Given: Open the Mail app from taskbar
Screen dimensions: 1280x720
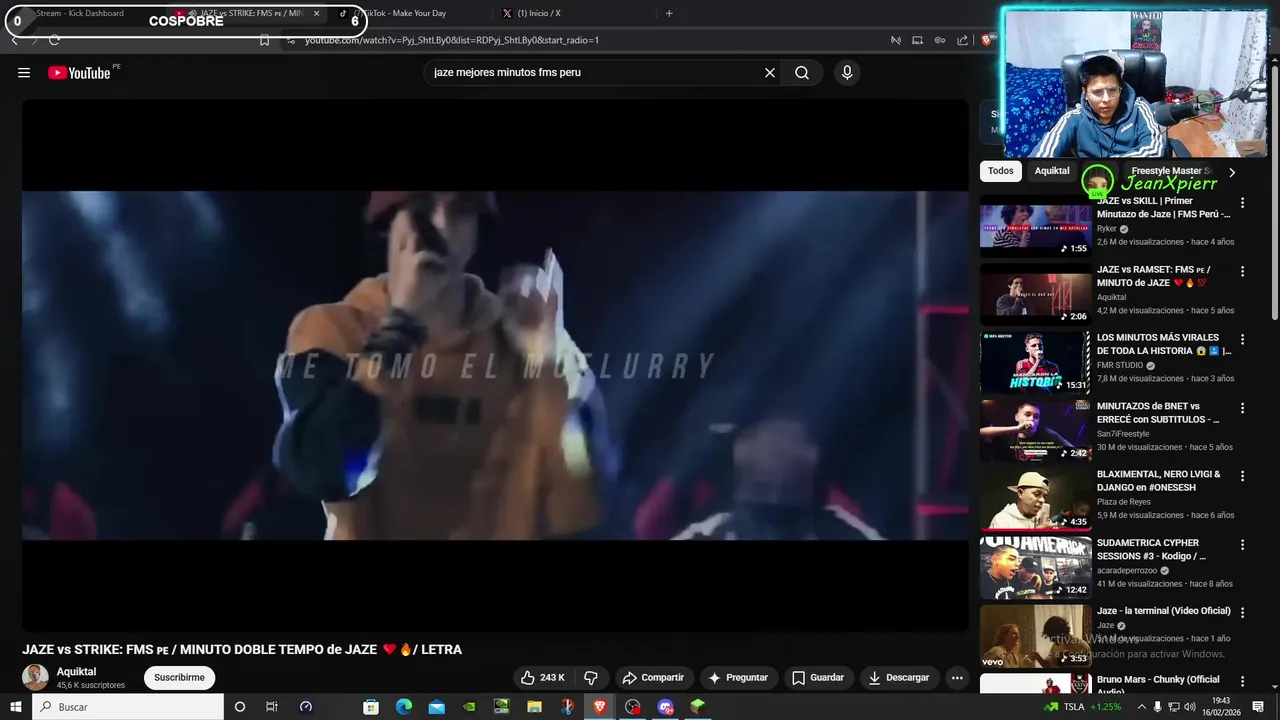Looking at the screenshot, I should (x=436, y=707).
